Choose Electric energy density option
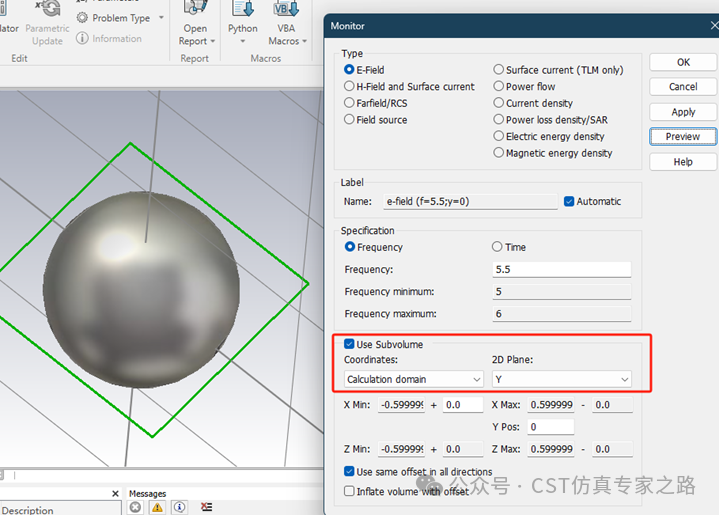719x515 pixels. [x=498, y=136]
